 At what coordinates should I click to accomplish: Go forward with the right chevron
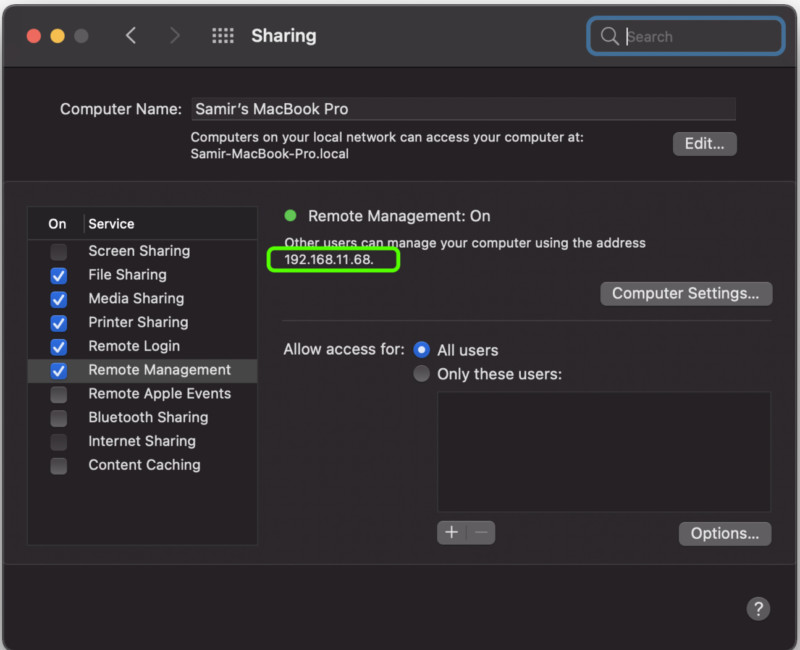click(174, 36)
